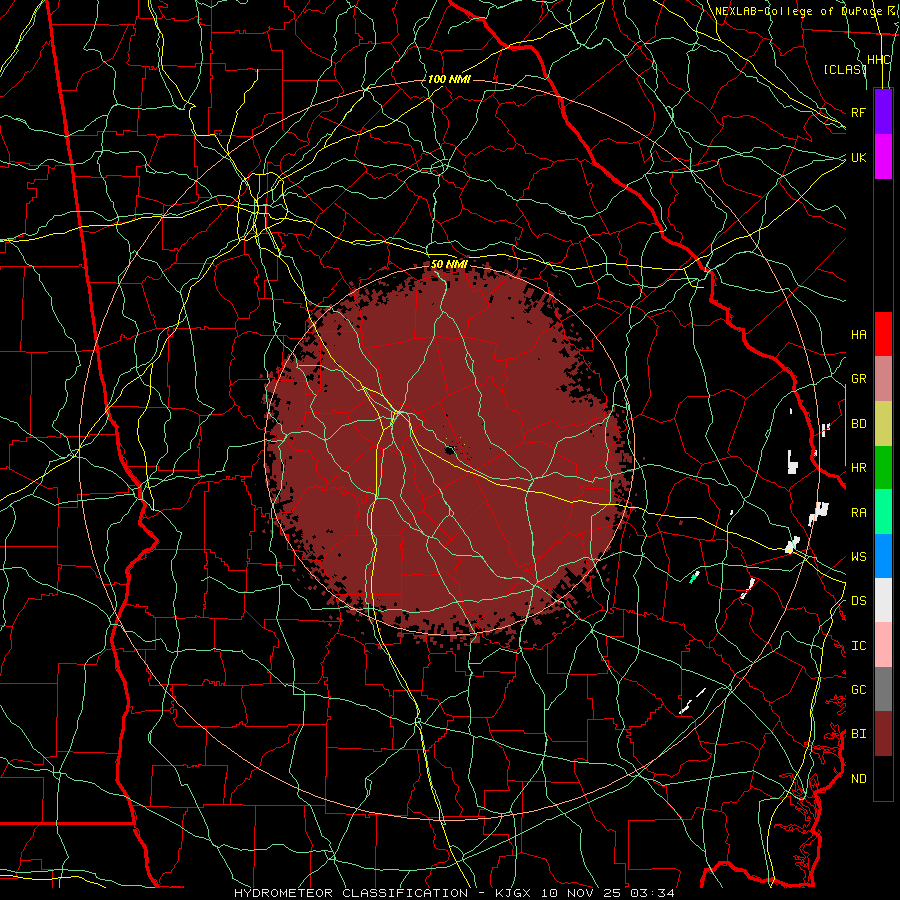
Task: Click the IC legend label
Action: [858, 645]
